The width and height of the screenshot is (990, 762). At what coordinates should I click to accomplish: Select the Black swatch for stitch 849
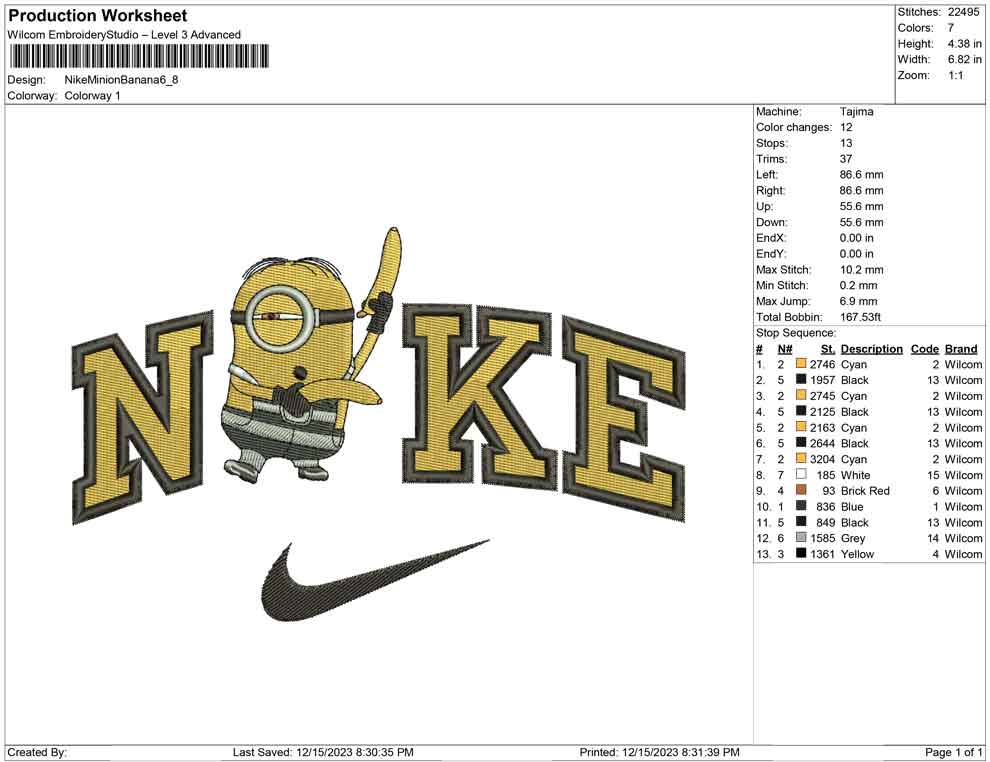(x=801, y=521)
